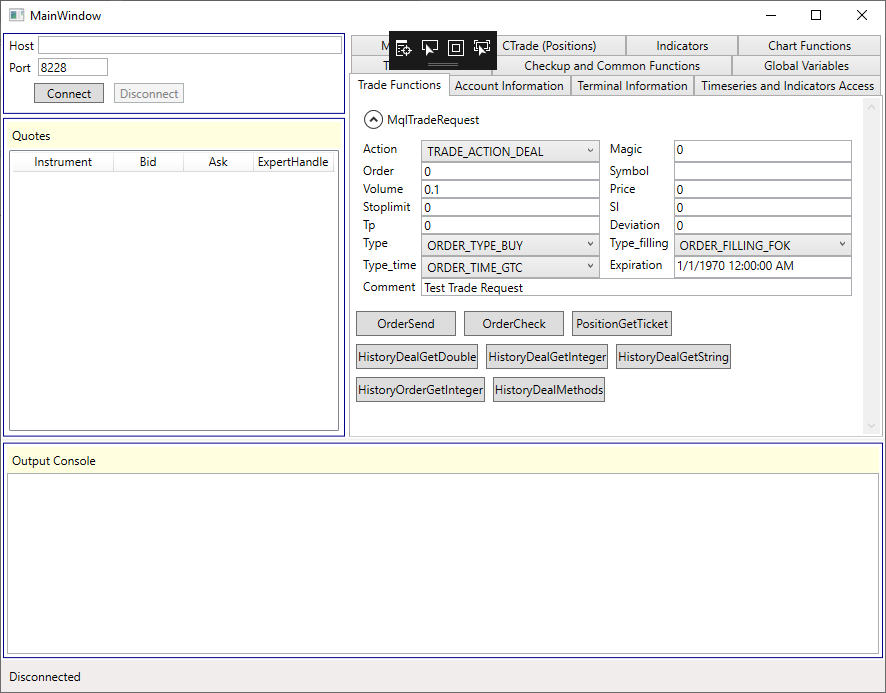Click the OrderSend button
The height and width of the screenshot is (693, 886).
coord(406,324)
